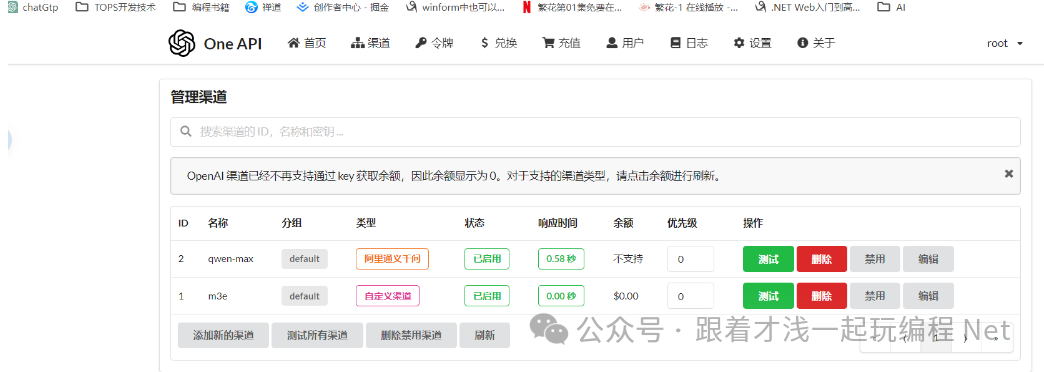Open the 关于 about page
Screen dimensions: 1044x372
pos(816,43)
